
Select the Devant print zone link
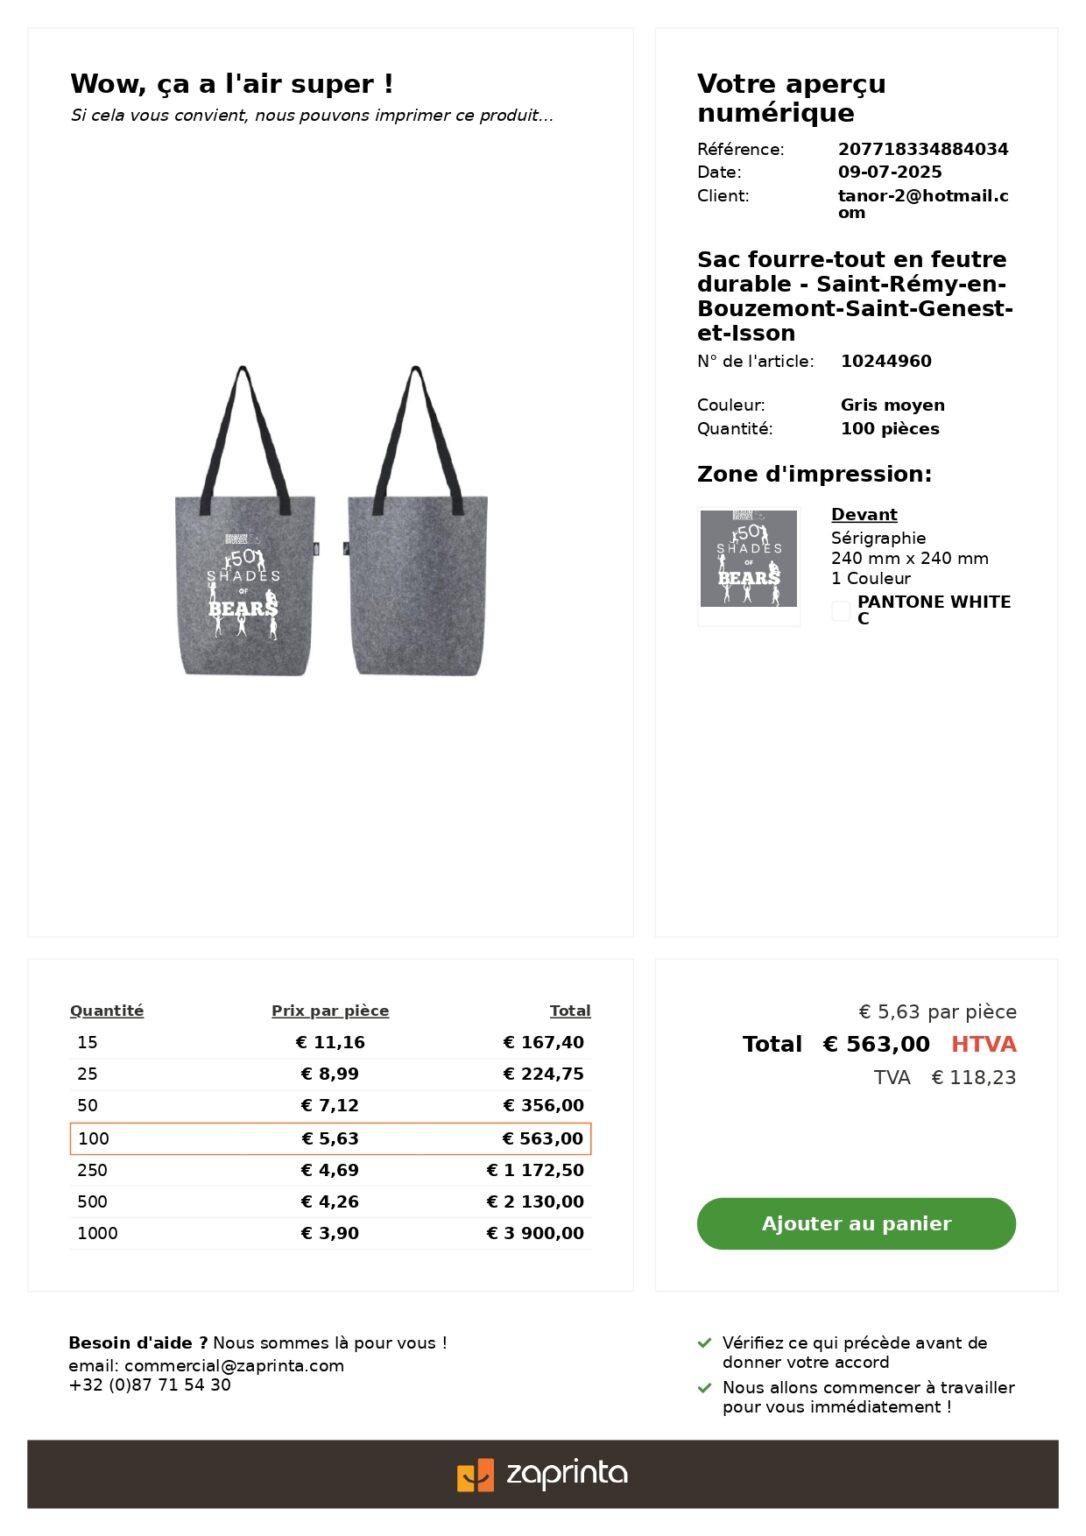pos(864,514)
